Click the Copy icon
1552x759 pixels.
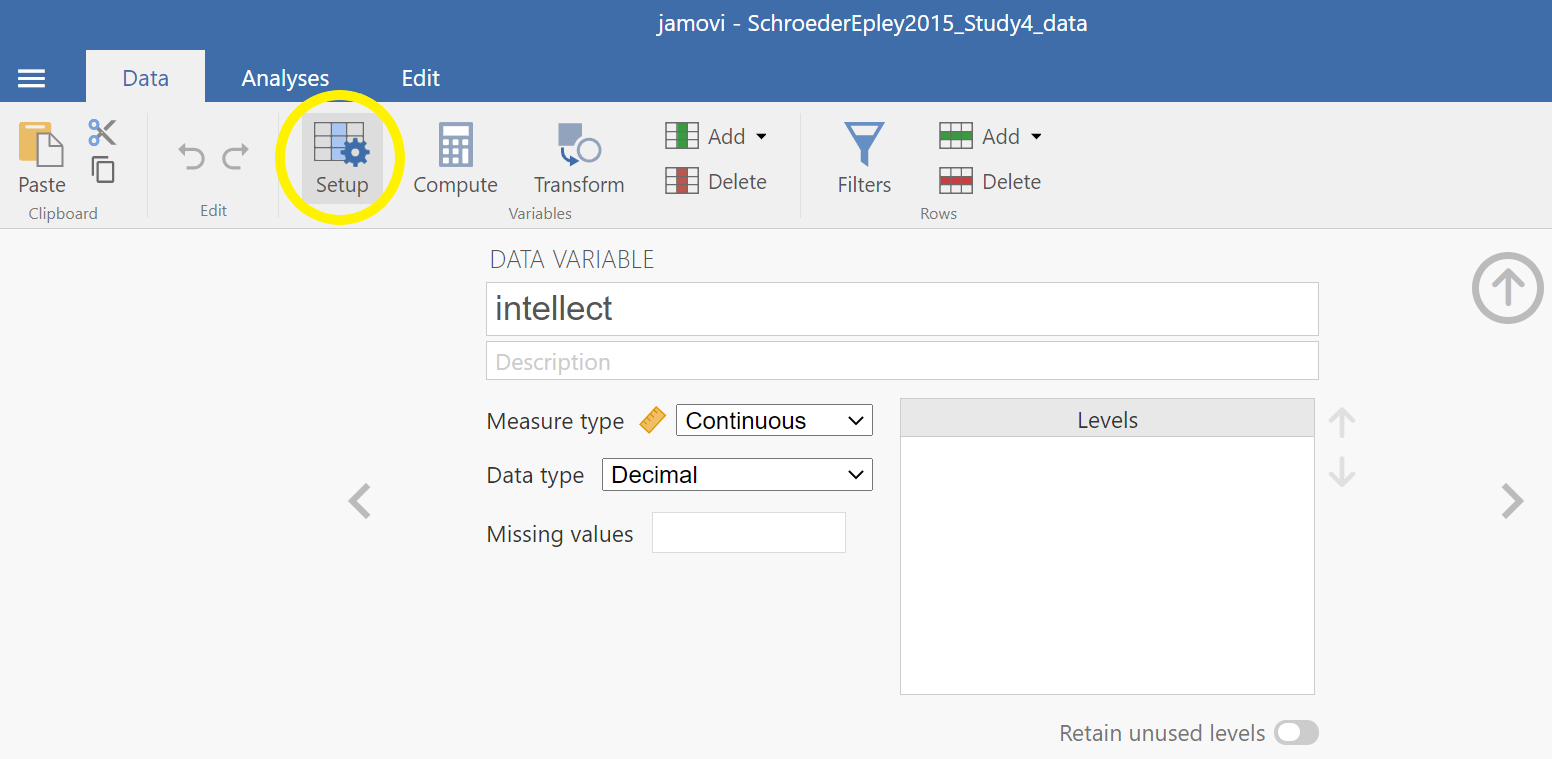click(x=103, y=169)
